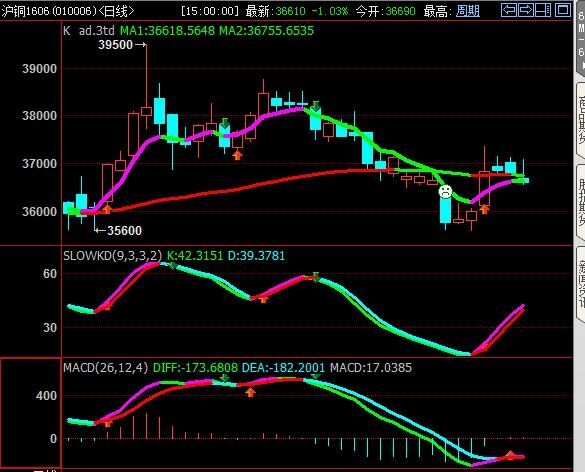Image resolution: width=585 pixels, height=472 pixels.
Task: Toggle the split panel layout icon
Action: [543, 10]
